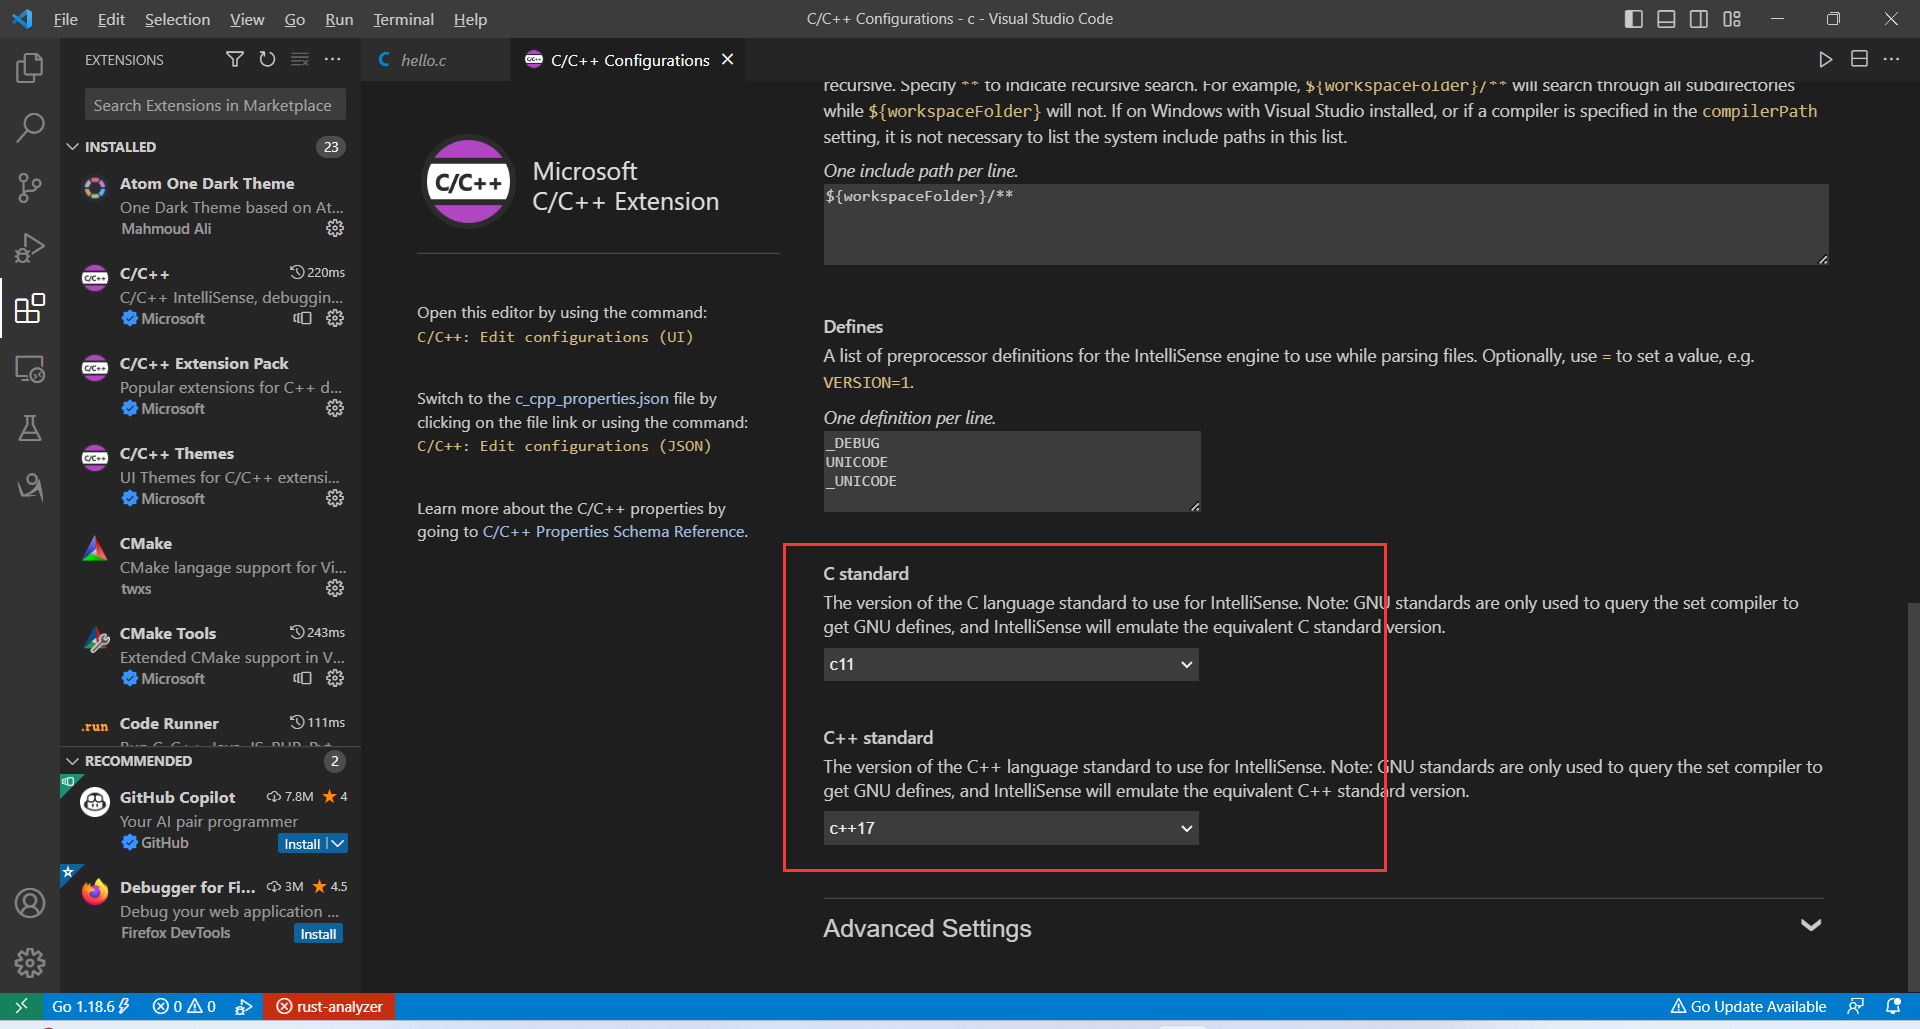Open the Testing flask view
This screenshot has height=1029, width=1920.
coord(30,428)
